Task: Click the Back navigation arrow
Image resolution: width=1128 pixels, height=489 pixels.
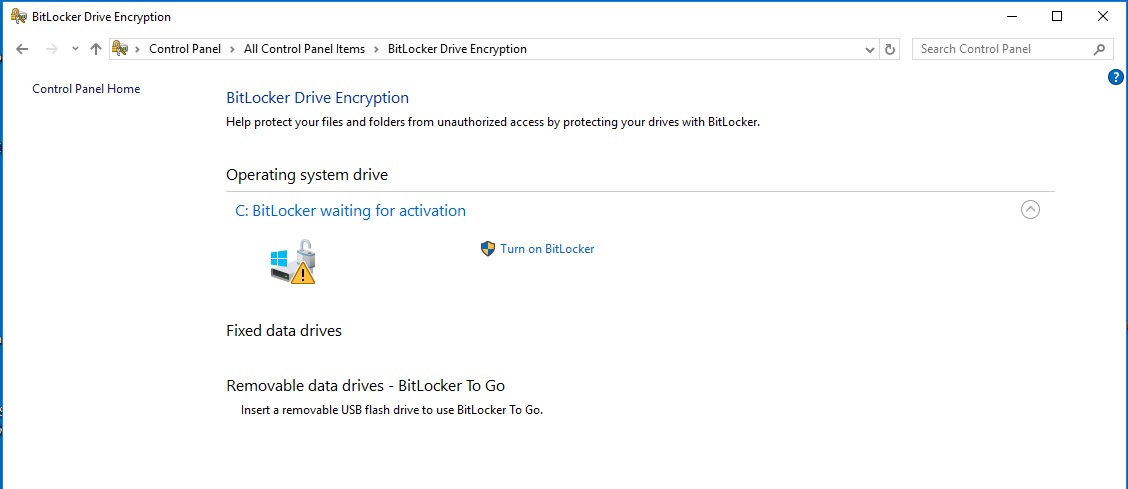Action: 22,49
